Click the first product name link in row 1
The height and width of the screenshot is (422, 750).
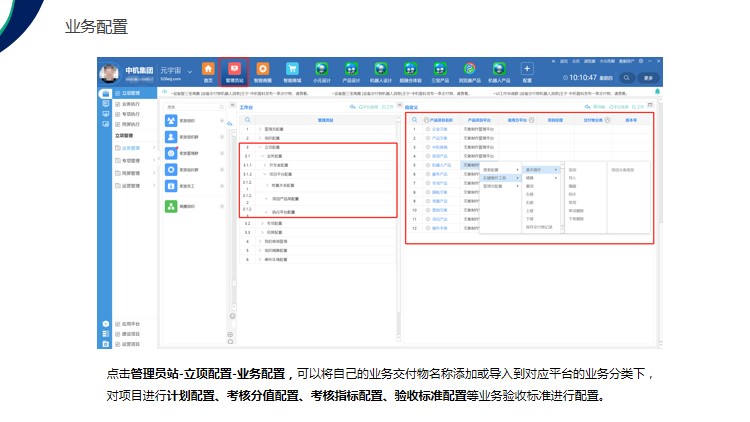(x=440, y=129)
